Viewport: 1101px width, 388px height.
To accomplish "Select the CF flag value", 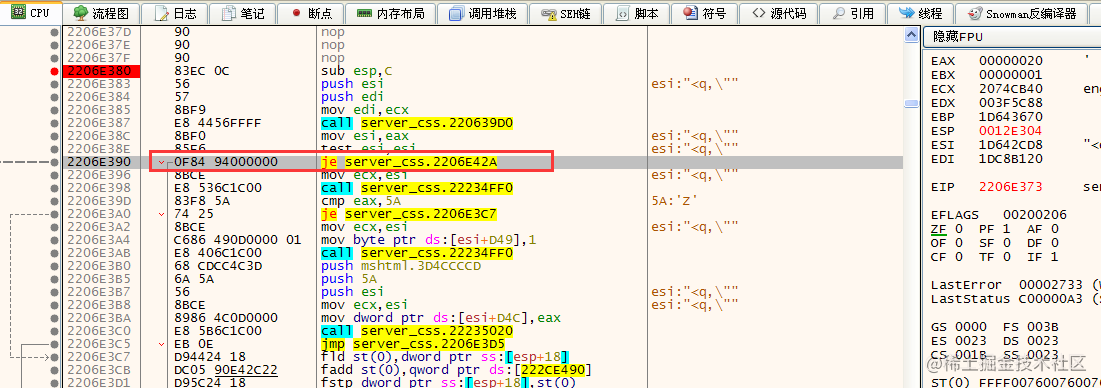I will (958, 257).
